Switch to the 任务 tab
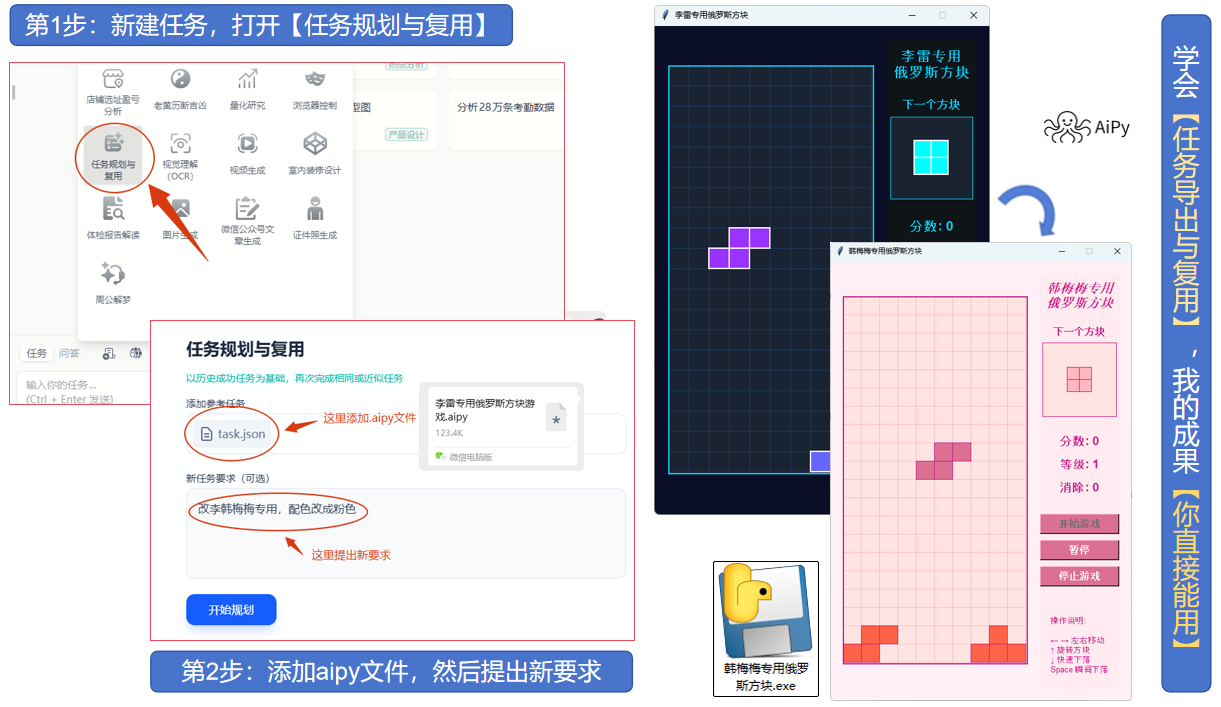The image size is (1221, 707). point(37,353)
